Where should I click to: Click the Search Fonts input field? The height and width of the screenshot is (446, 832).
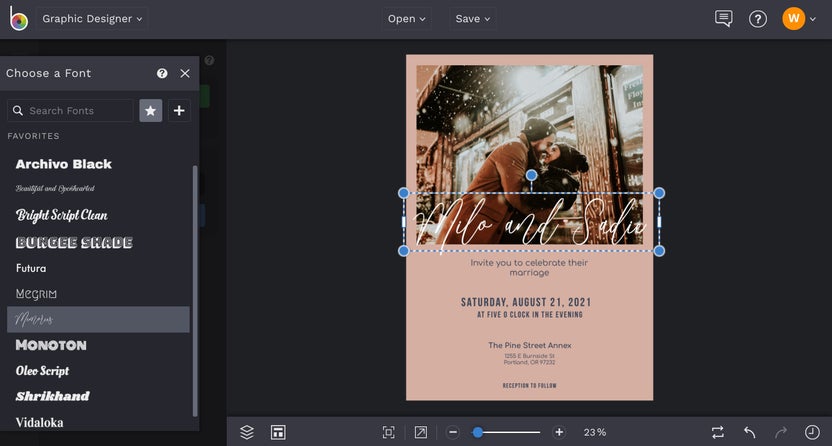70,110
